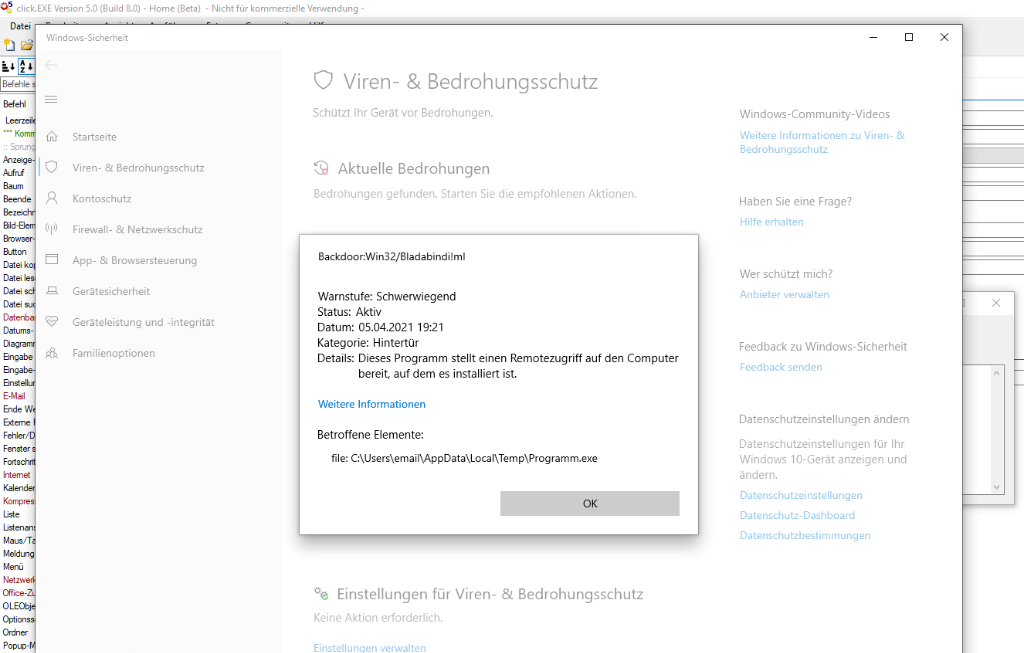Select the Kalender command in click.EXE list
Viewport: 1024px width, 653px height.
(x=18, y=488)
